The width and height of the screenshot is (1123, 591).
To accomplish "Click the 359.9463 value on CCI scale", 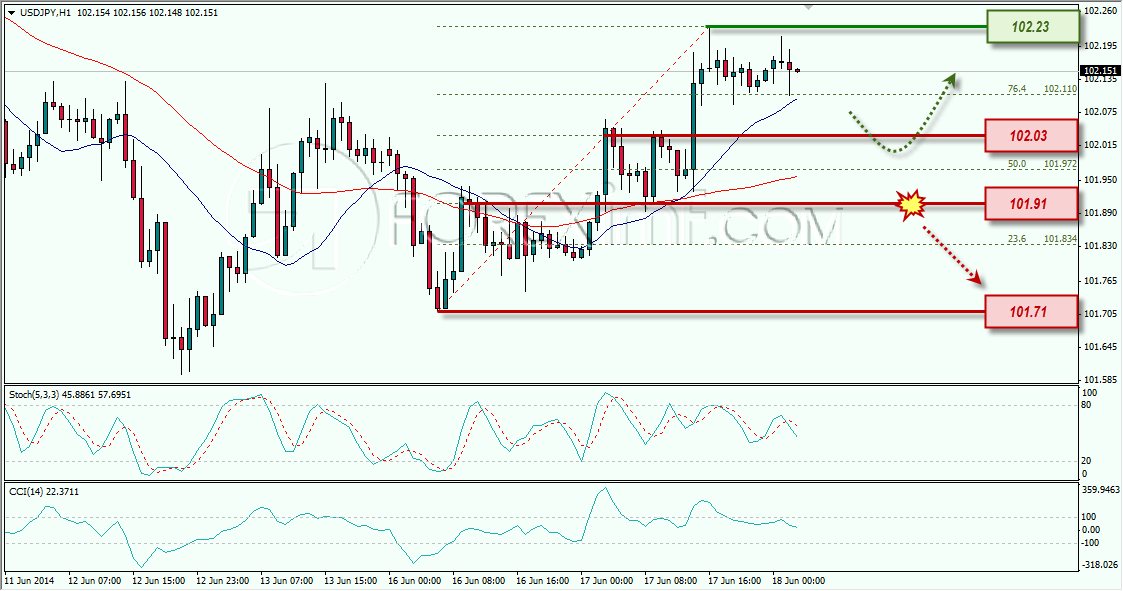I will tap(1100, 491).
